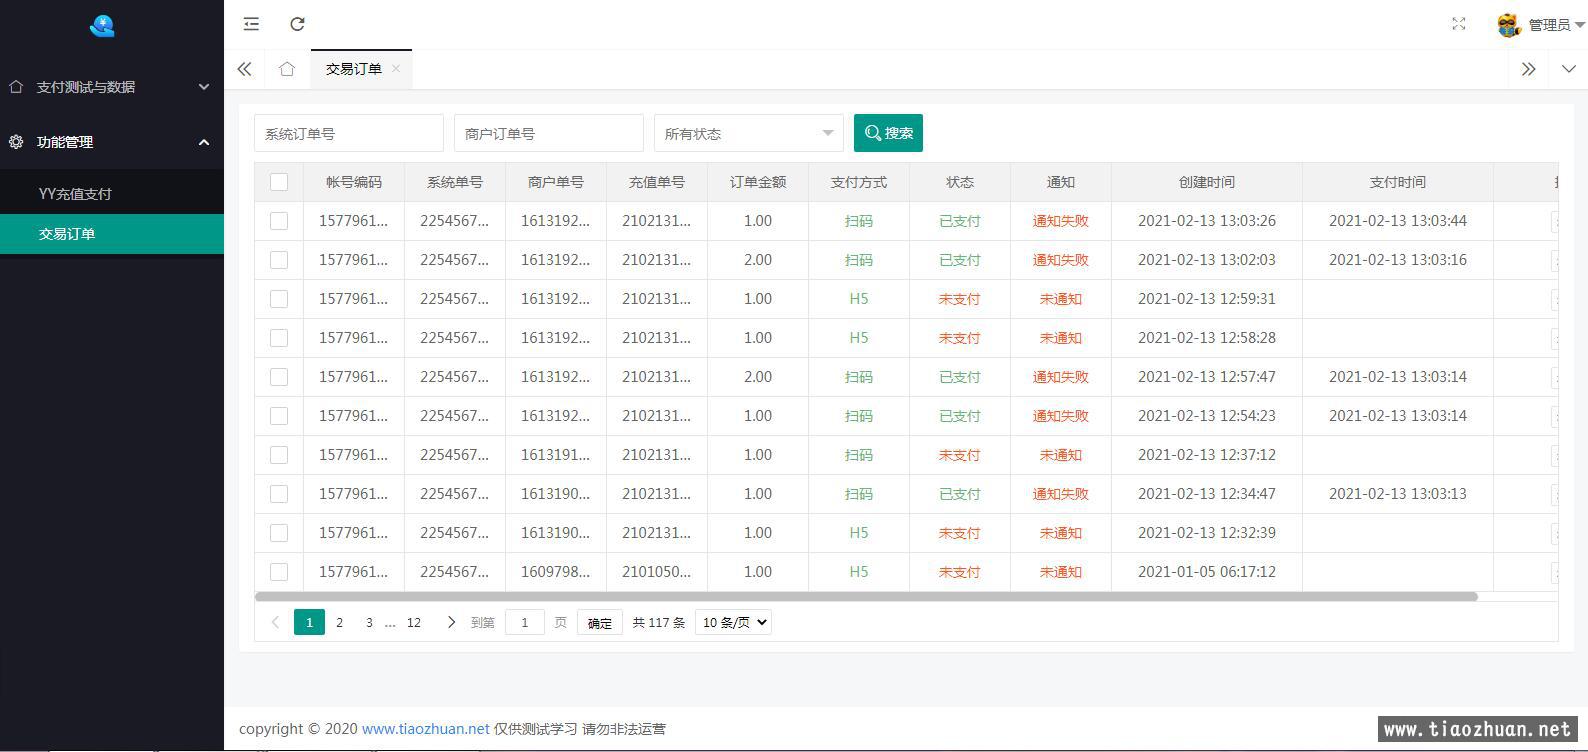Go to the next page using the arrow

[x=451, y=622]
